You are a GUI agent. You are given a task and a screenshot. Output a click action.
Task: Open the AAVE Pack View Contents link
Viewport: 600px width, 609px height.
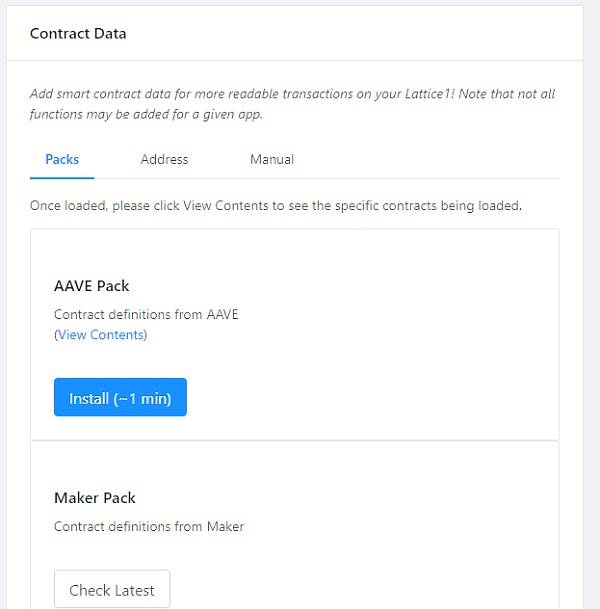(x=101, y=334)
